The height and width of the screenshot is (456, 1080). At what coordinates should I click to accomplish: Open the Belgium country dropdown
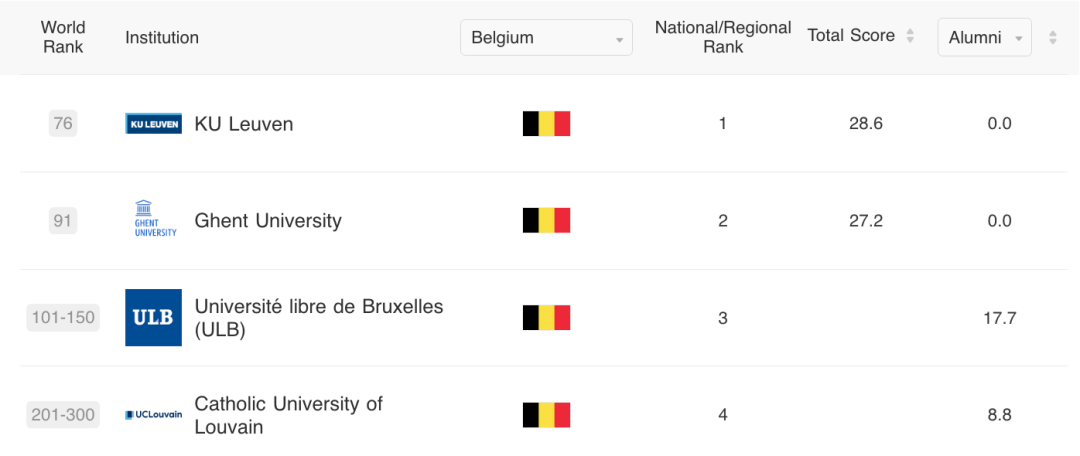pos(546,38)
